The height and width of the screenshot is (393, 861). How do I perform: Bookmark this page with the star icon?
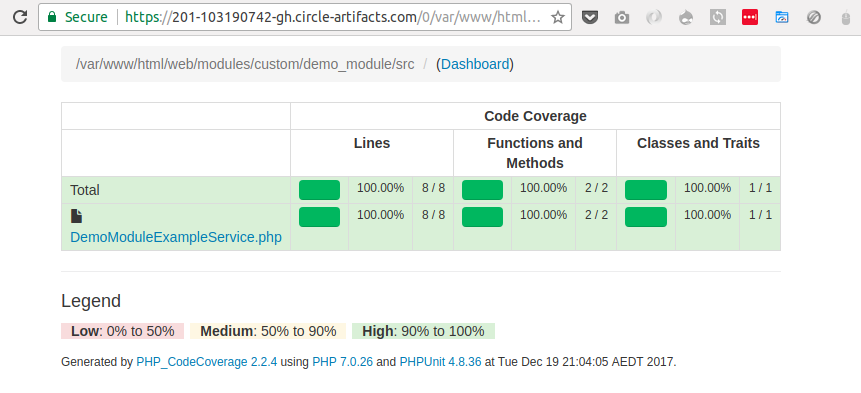(x=558, y=18)
